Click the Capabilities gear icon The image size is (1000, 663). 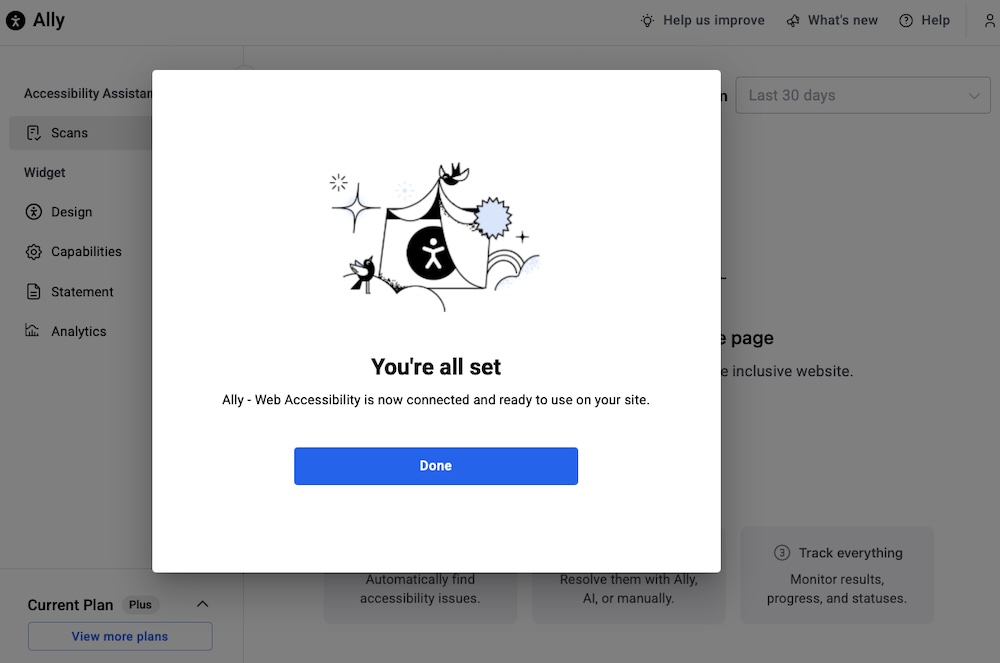pos(34,252)
